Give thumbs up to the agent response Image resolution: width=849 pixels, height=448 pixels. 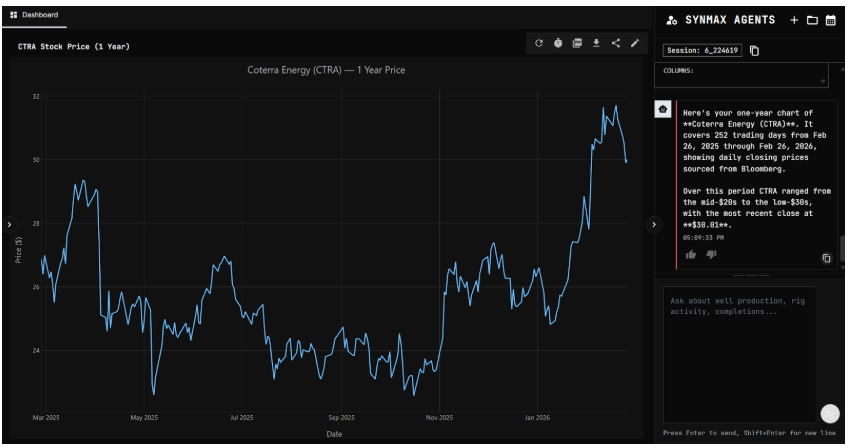coord(691,255)
